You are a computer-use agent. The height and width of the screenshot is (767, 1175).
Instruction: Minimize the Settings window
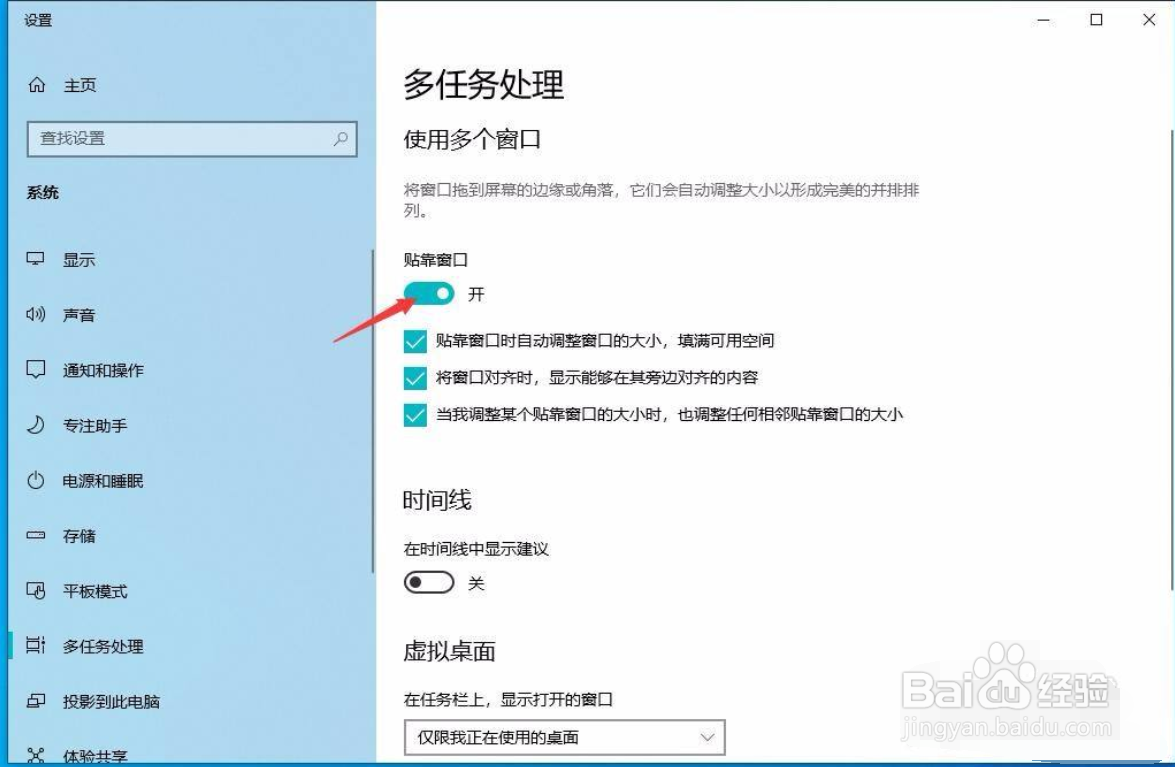coord(1043,20)
